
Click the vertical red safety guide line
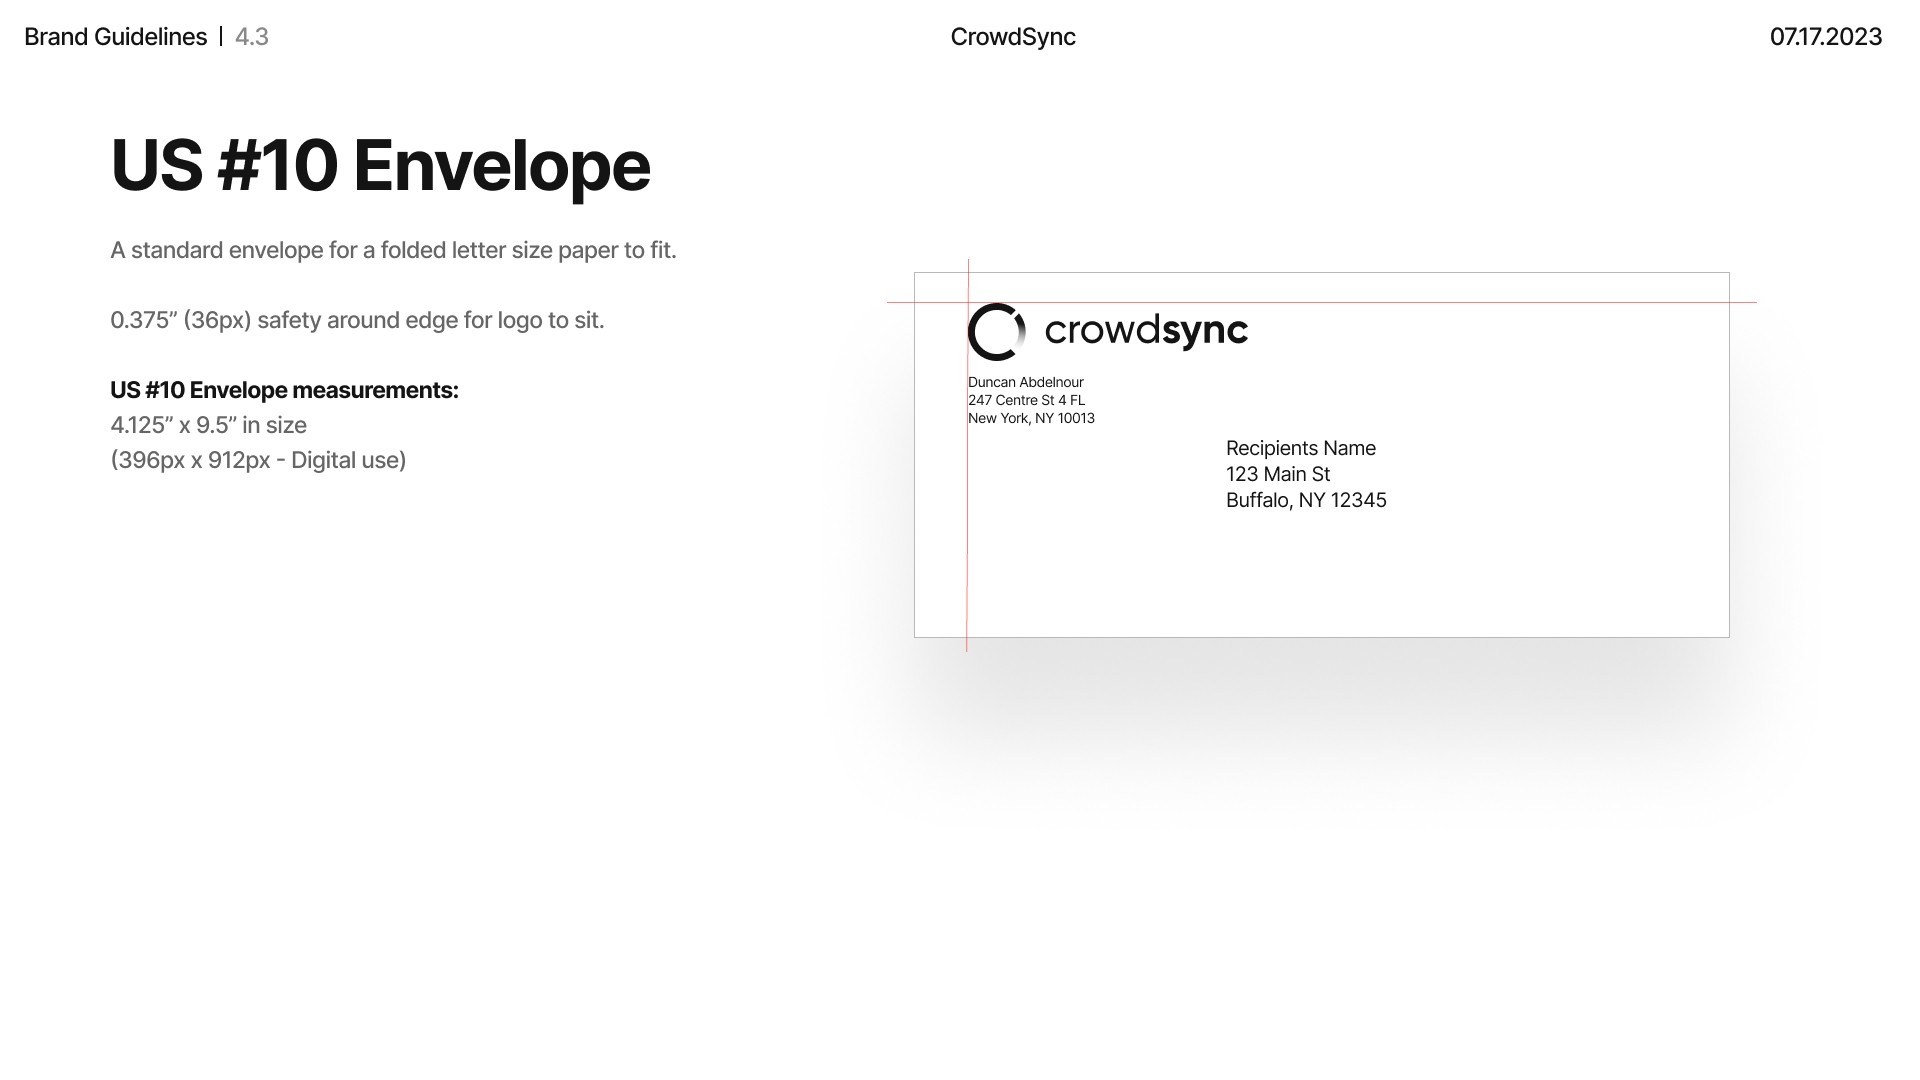[x=967, y=540]
